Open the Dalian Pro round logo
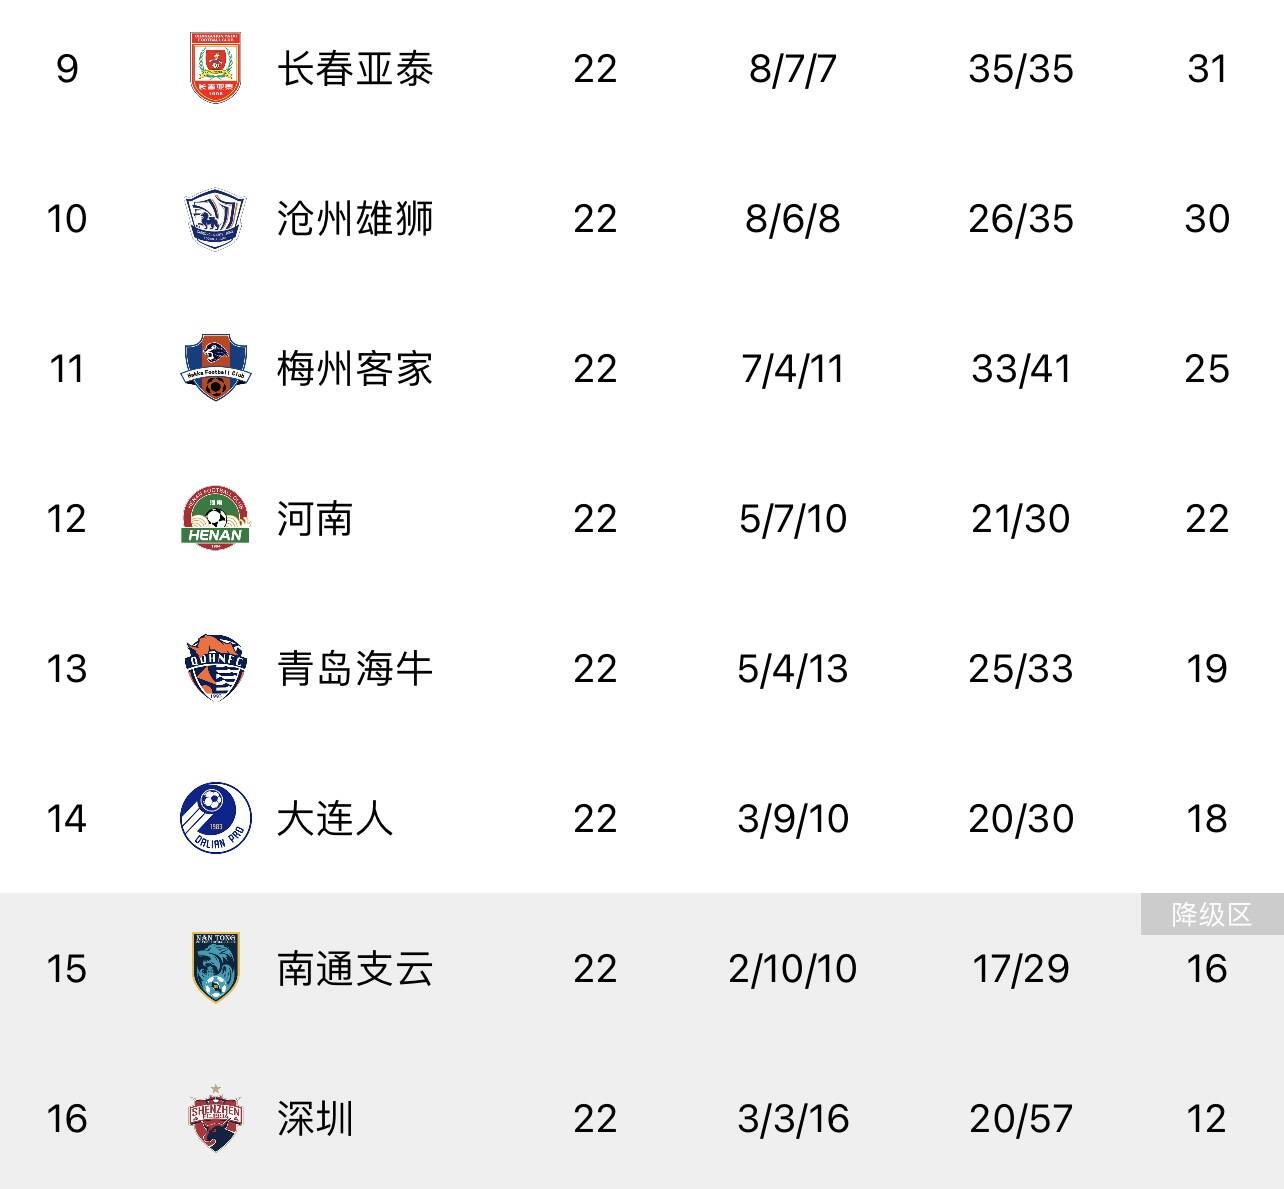This screenshot has height=1189, width=1284. pos(215,818)
